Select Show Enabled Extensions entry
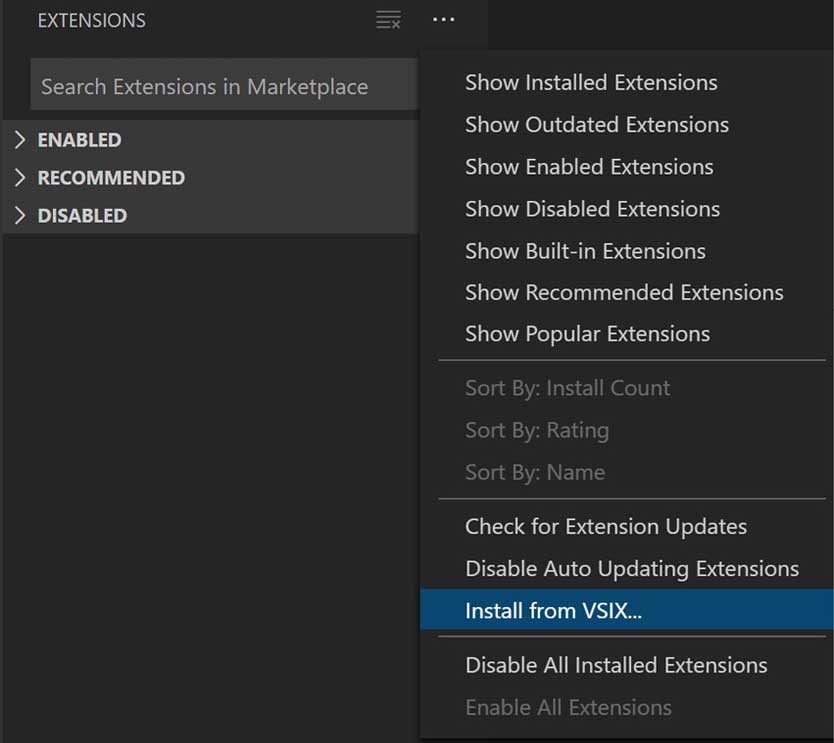Image resolution: width=834 pixels, height=743 pixels. click(x=627, y=167)
